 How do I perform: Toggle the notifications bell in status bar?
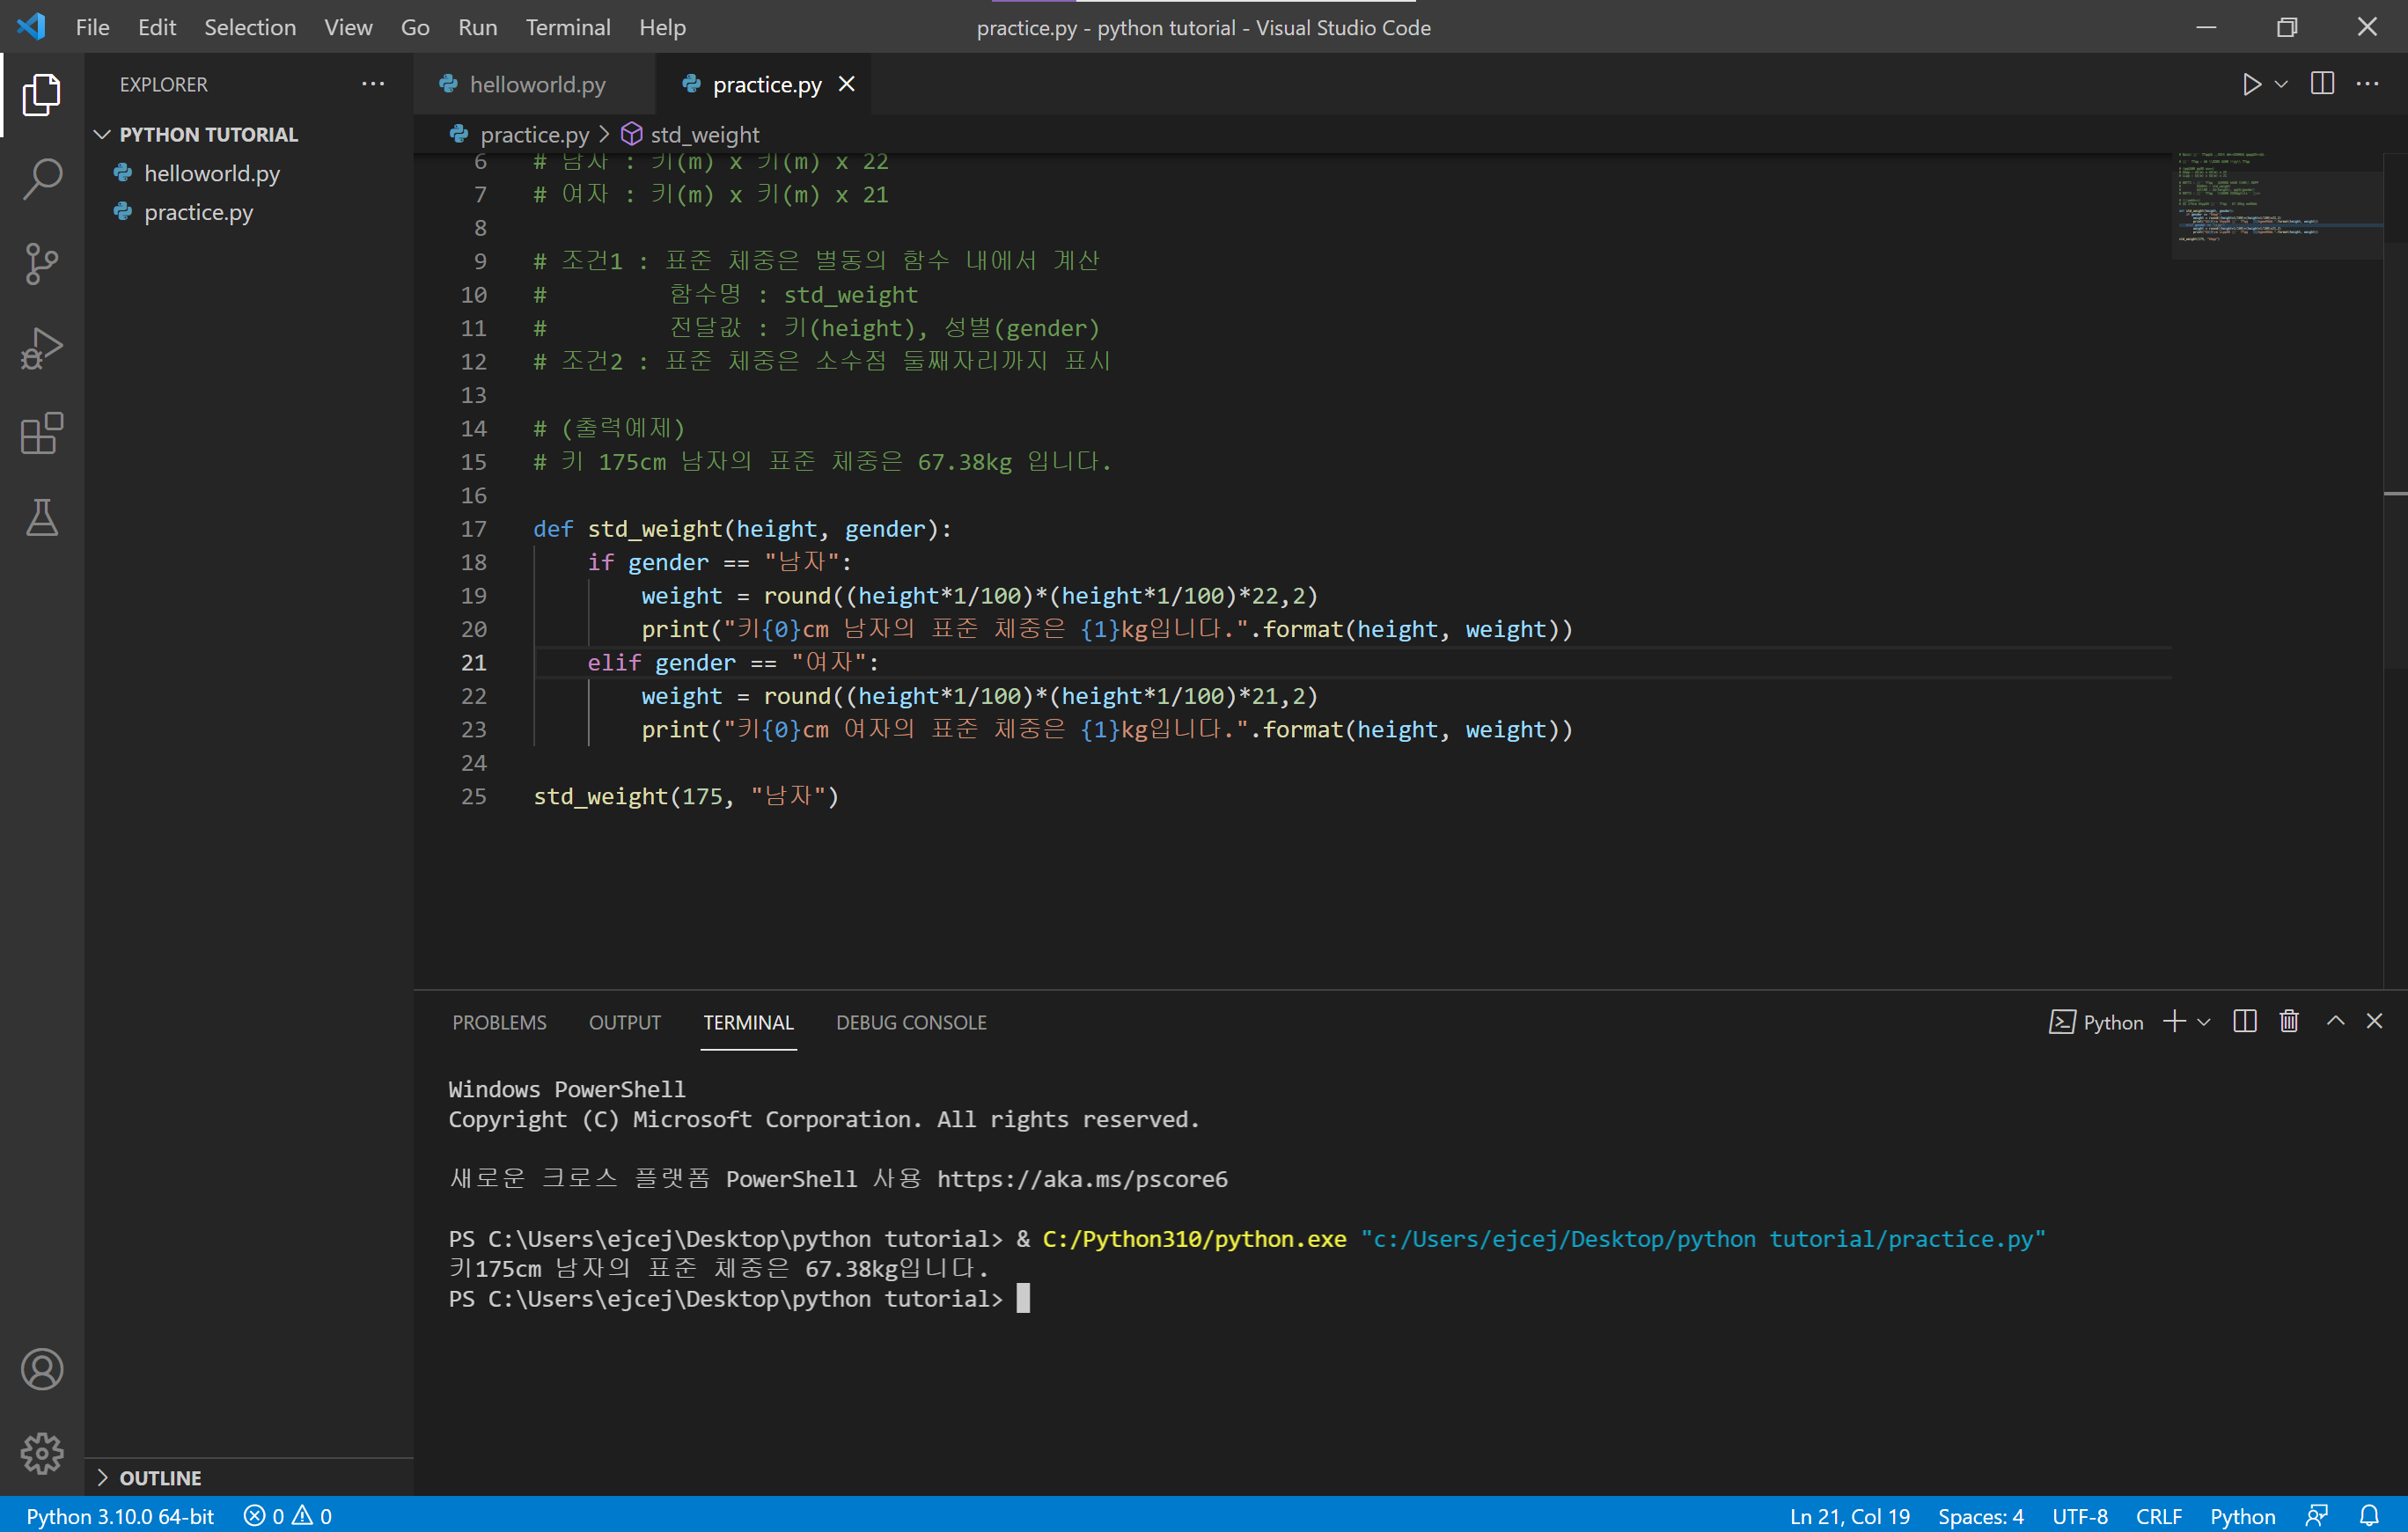pos(2369,1515)
